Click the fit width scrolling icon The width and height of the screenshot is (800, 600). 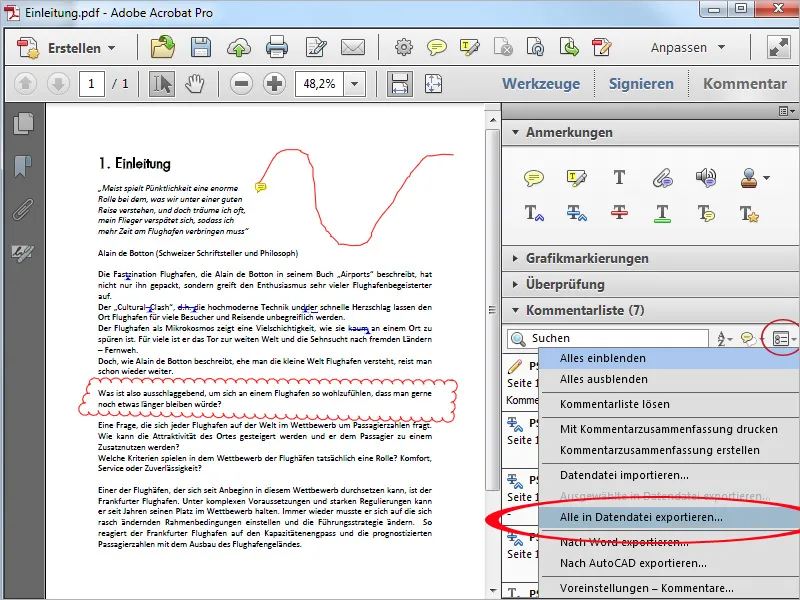click(399, 83)
